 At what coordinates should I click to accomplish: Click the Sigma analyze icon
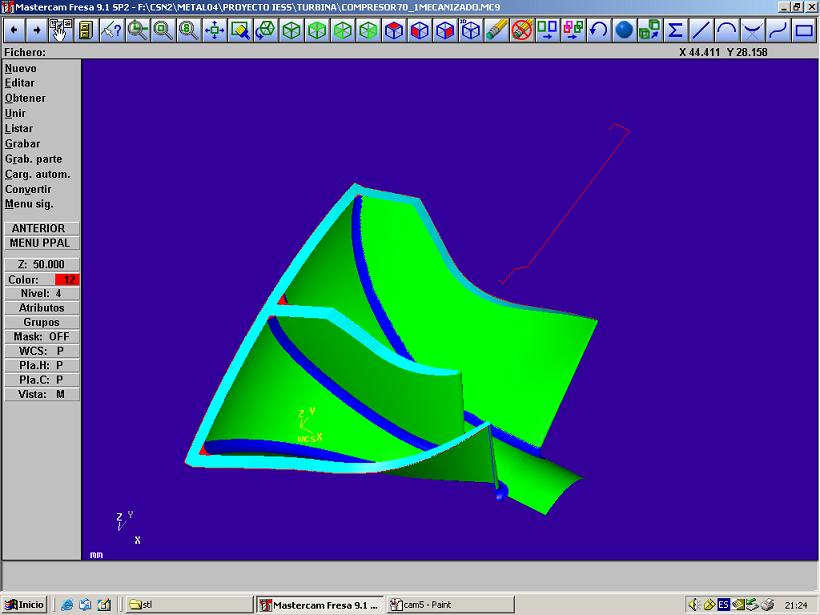point(676,30)
